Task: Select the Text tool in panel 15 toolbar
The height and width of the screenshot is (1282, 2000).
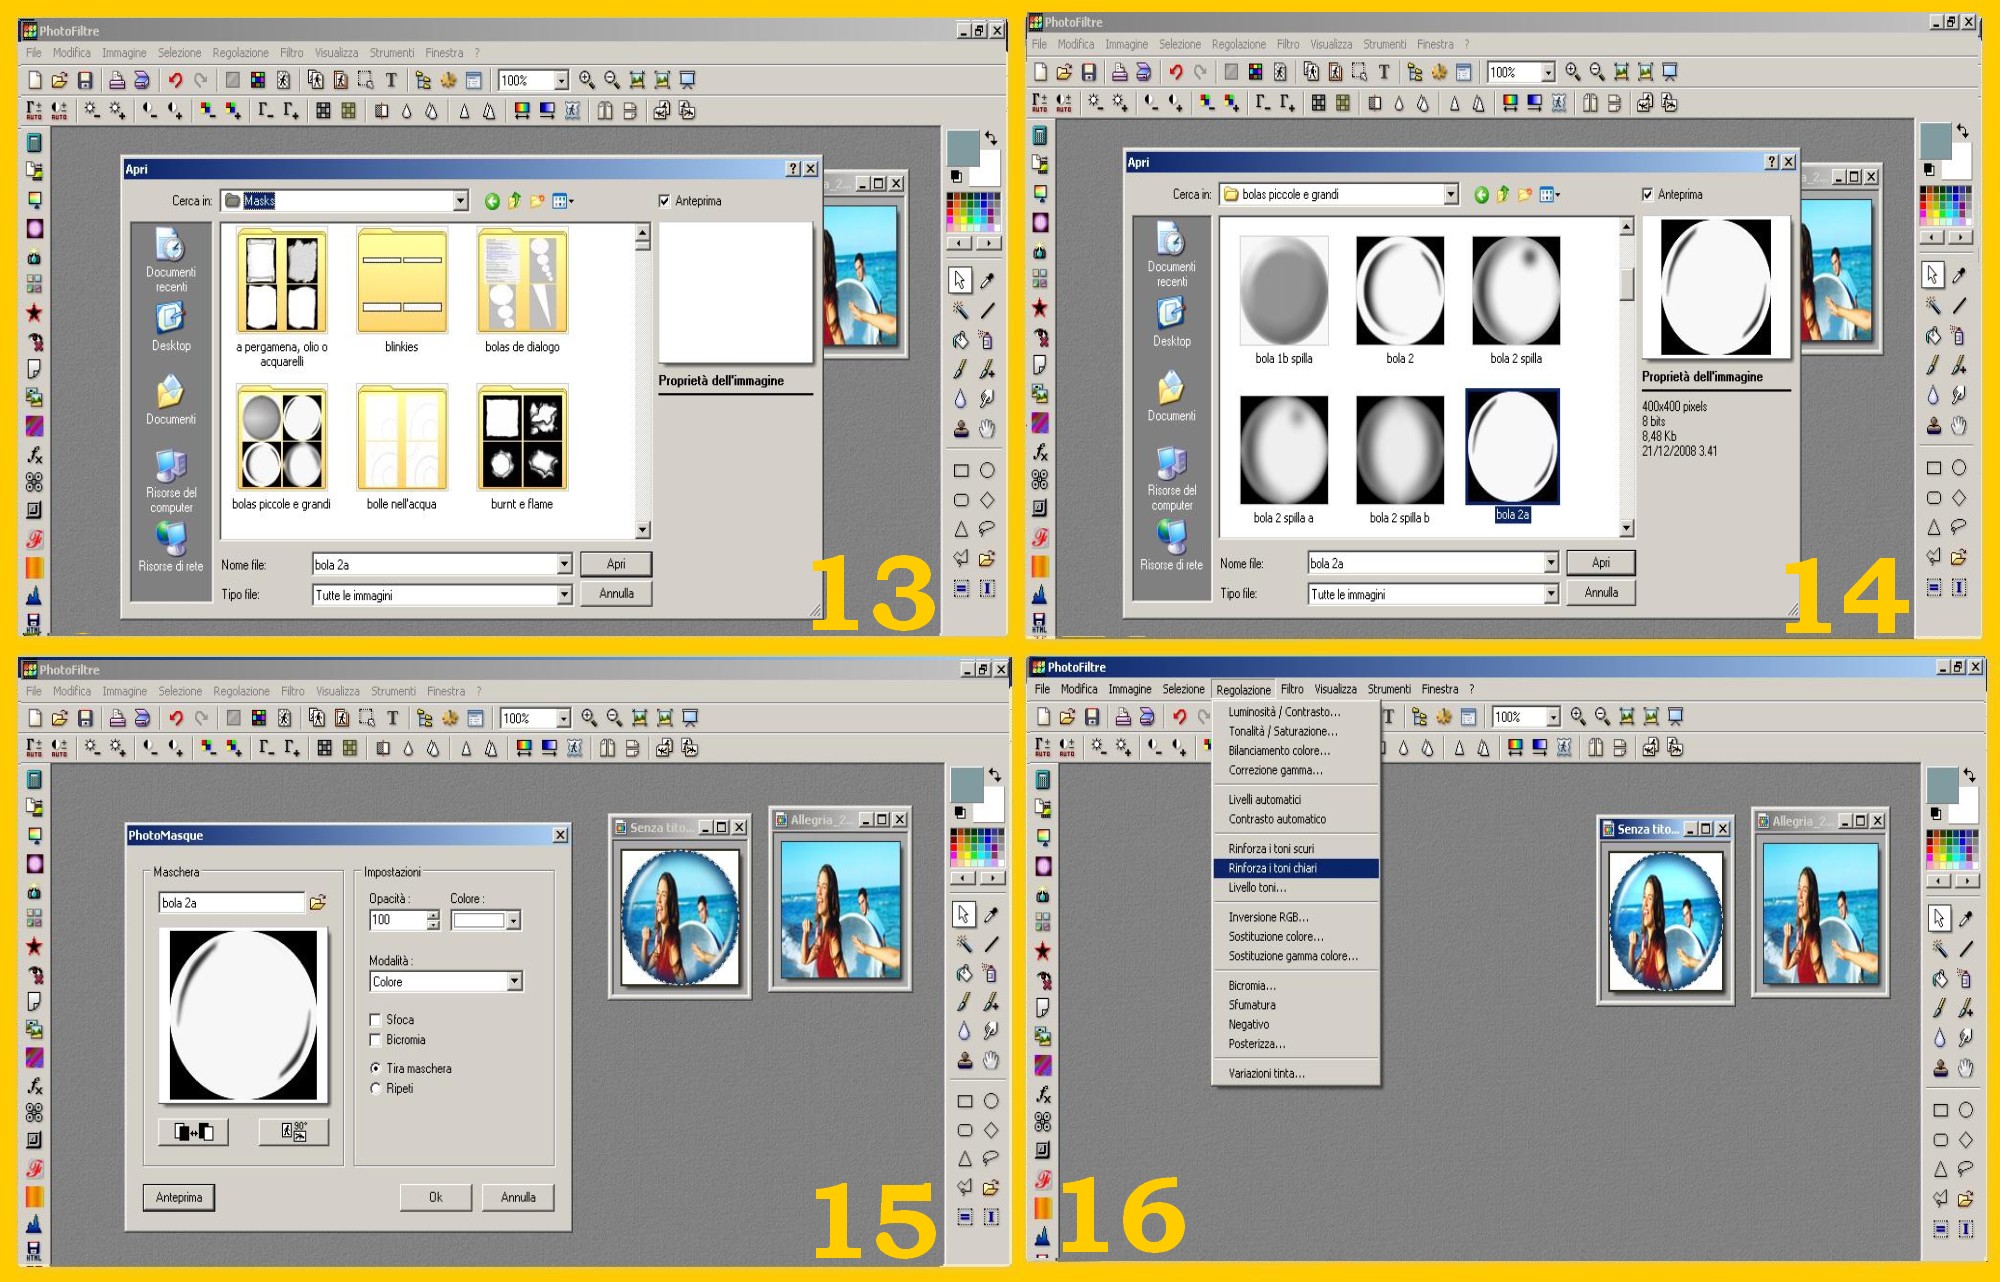Action: [x=392, y=718]
